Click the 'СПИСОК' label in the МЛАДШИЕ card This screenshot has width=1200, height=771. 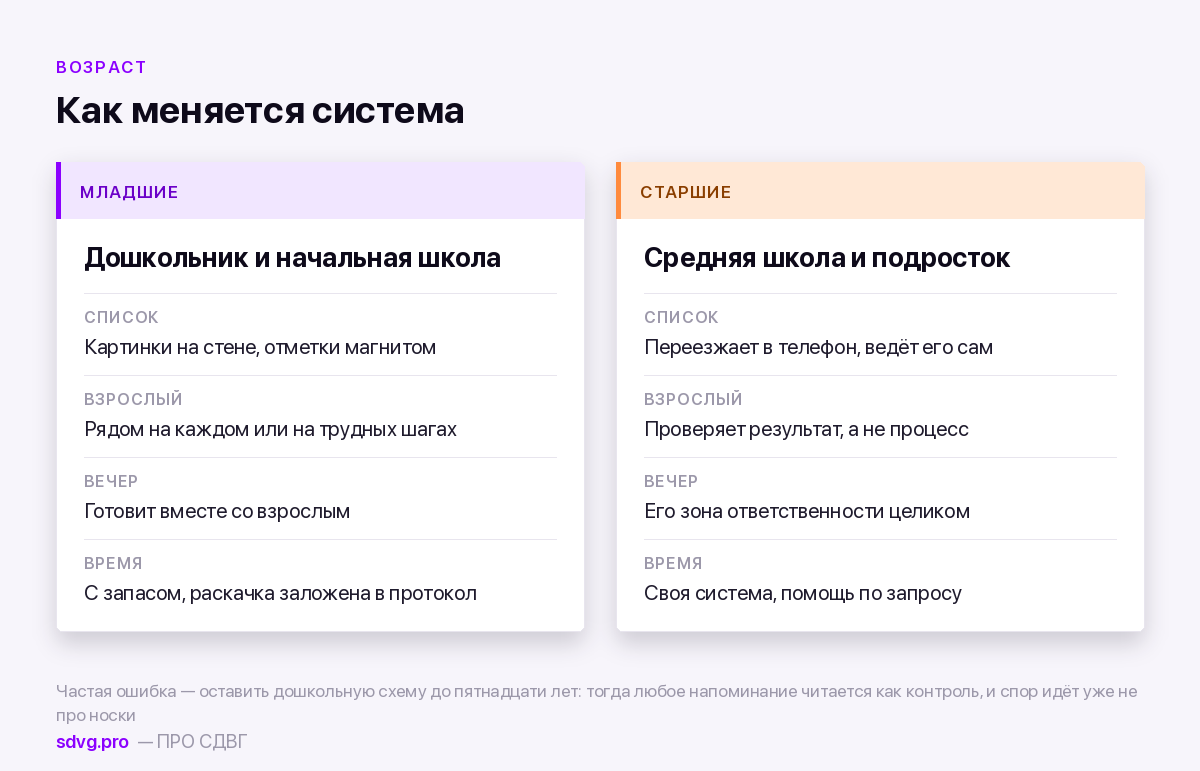(121, 317)
